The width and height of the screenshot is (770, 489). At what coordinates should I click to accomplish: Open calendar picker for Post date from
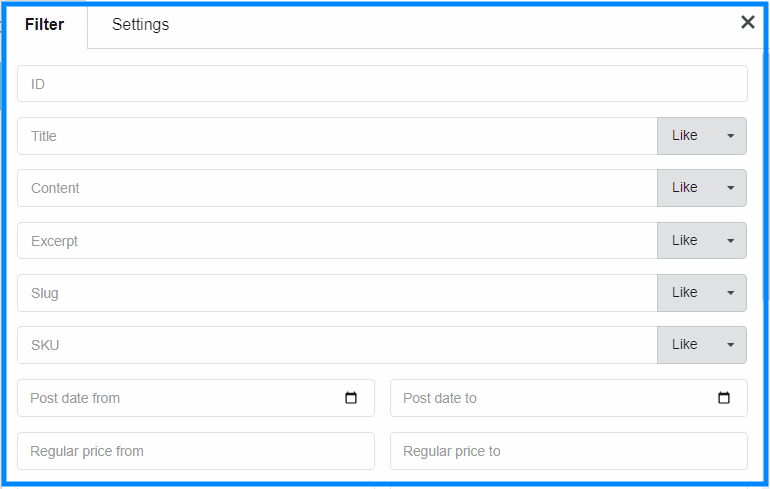(x=351, y=398)
